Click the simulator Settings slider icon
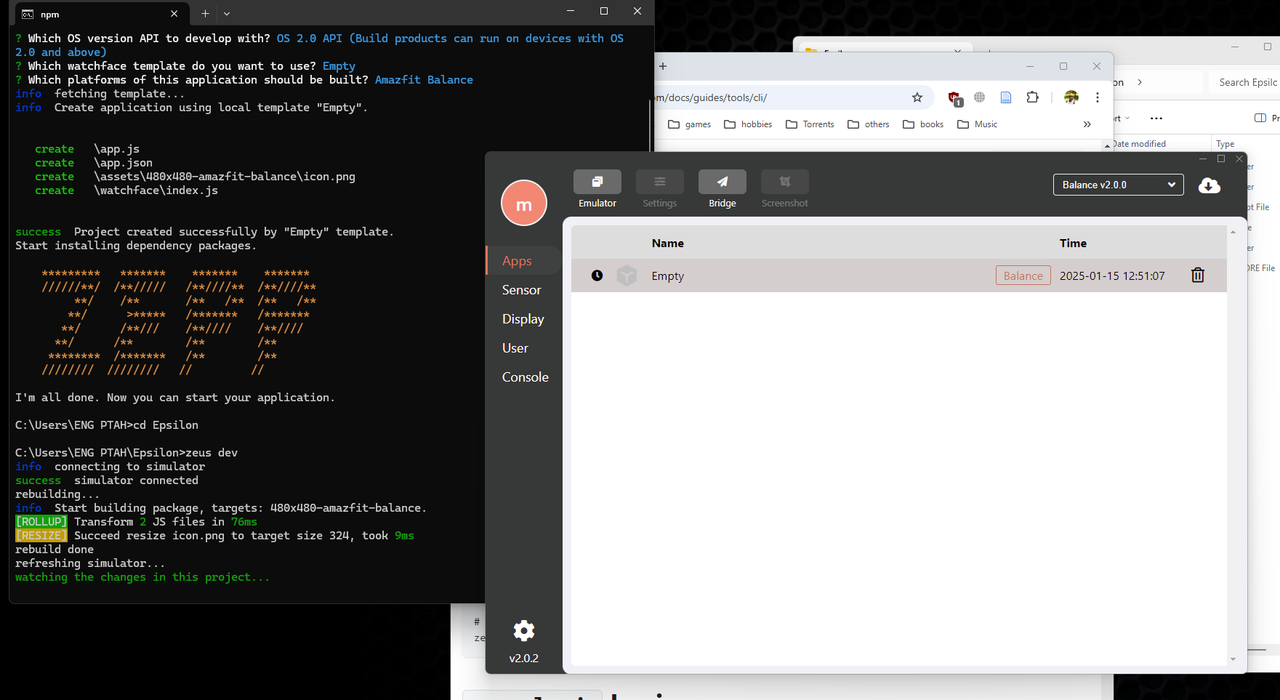 (x=660, y=182)
